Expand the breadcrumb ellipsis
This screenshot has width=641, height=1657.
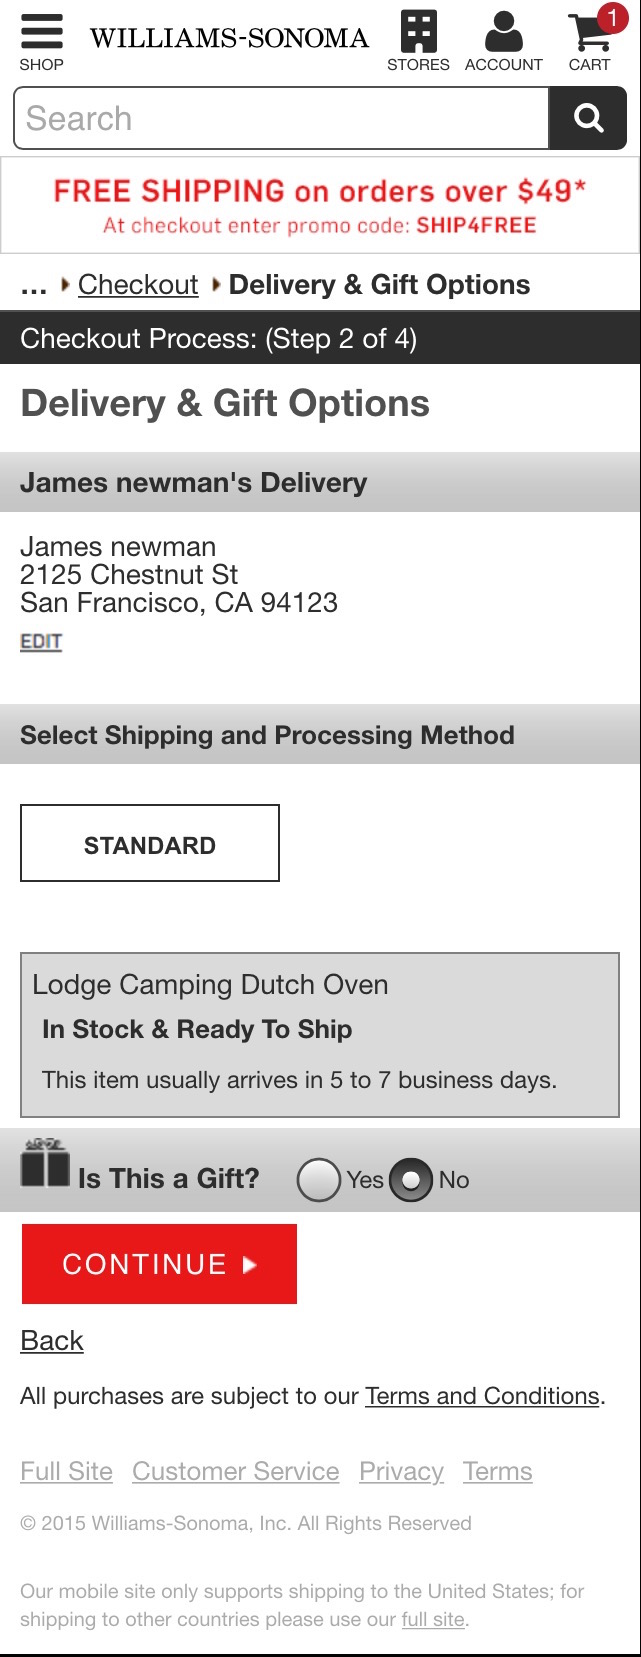click(34, 285)
